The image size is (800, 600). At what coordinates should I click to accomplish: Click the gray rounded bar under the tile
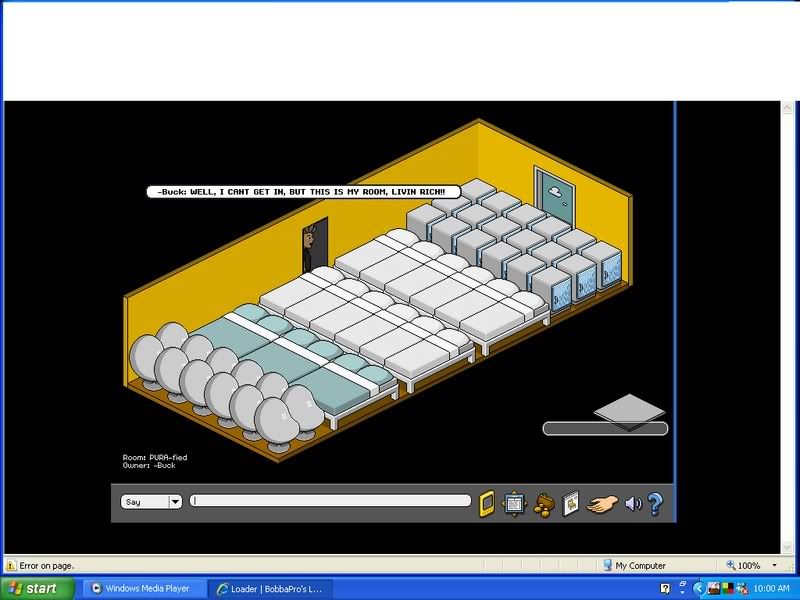(x=605, y=428)
